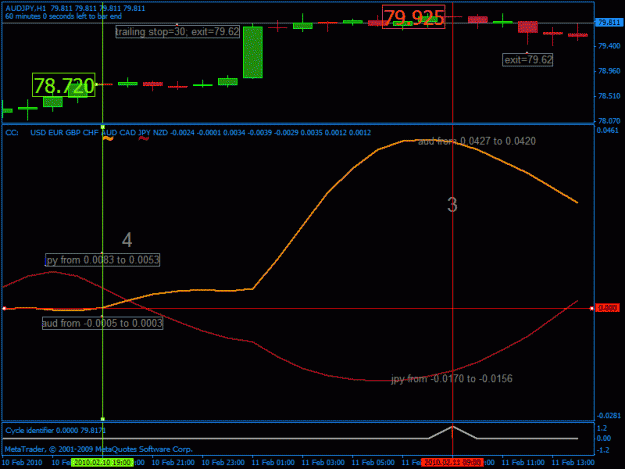Click the orange AUD line marker under the legend
Image resolution: width=625 pixels, height=469 pixels.
coord(108,139)
